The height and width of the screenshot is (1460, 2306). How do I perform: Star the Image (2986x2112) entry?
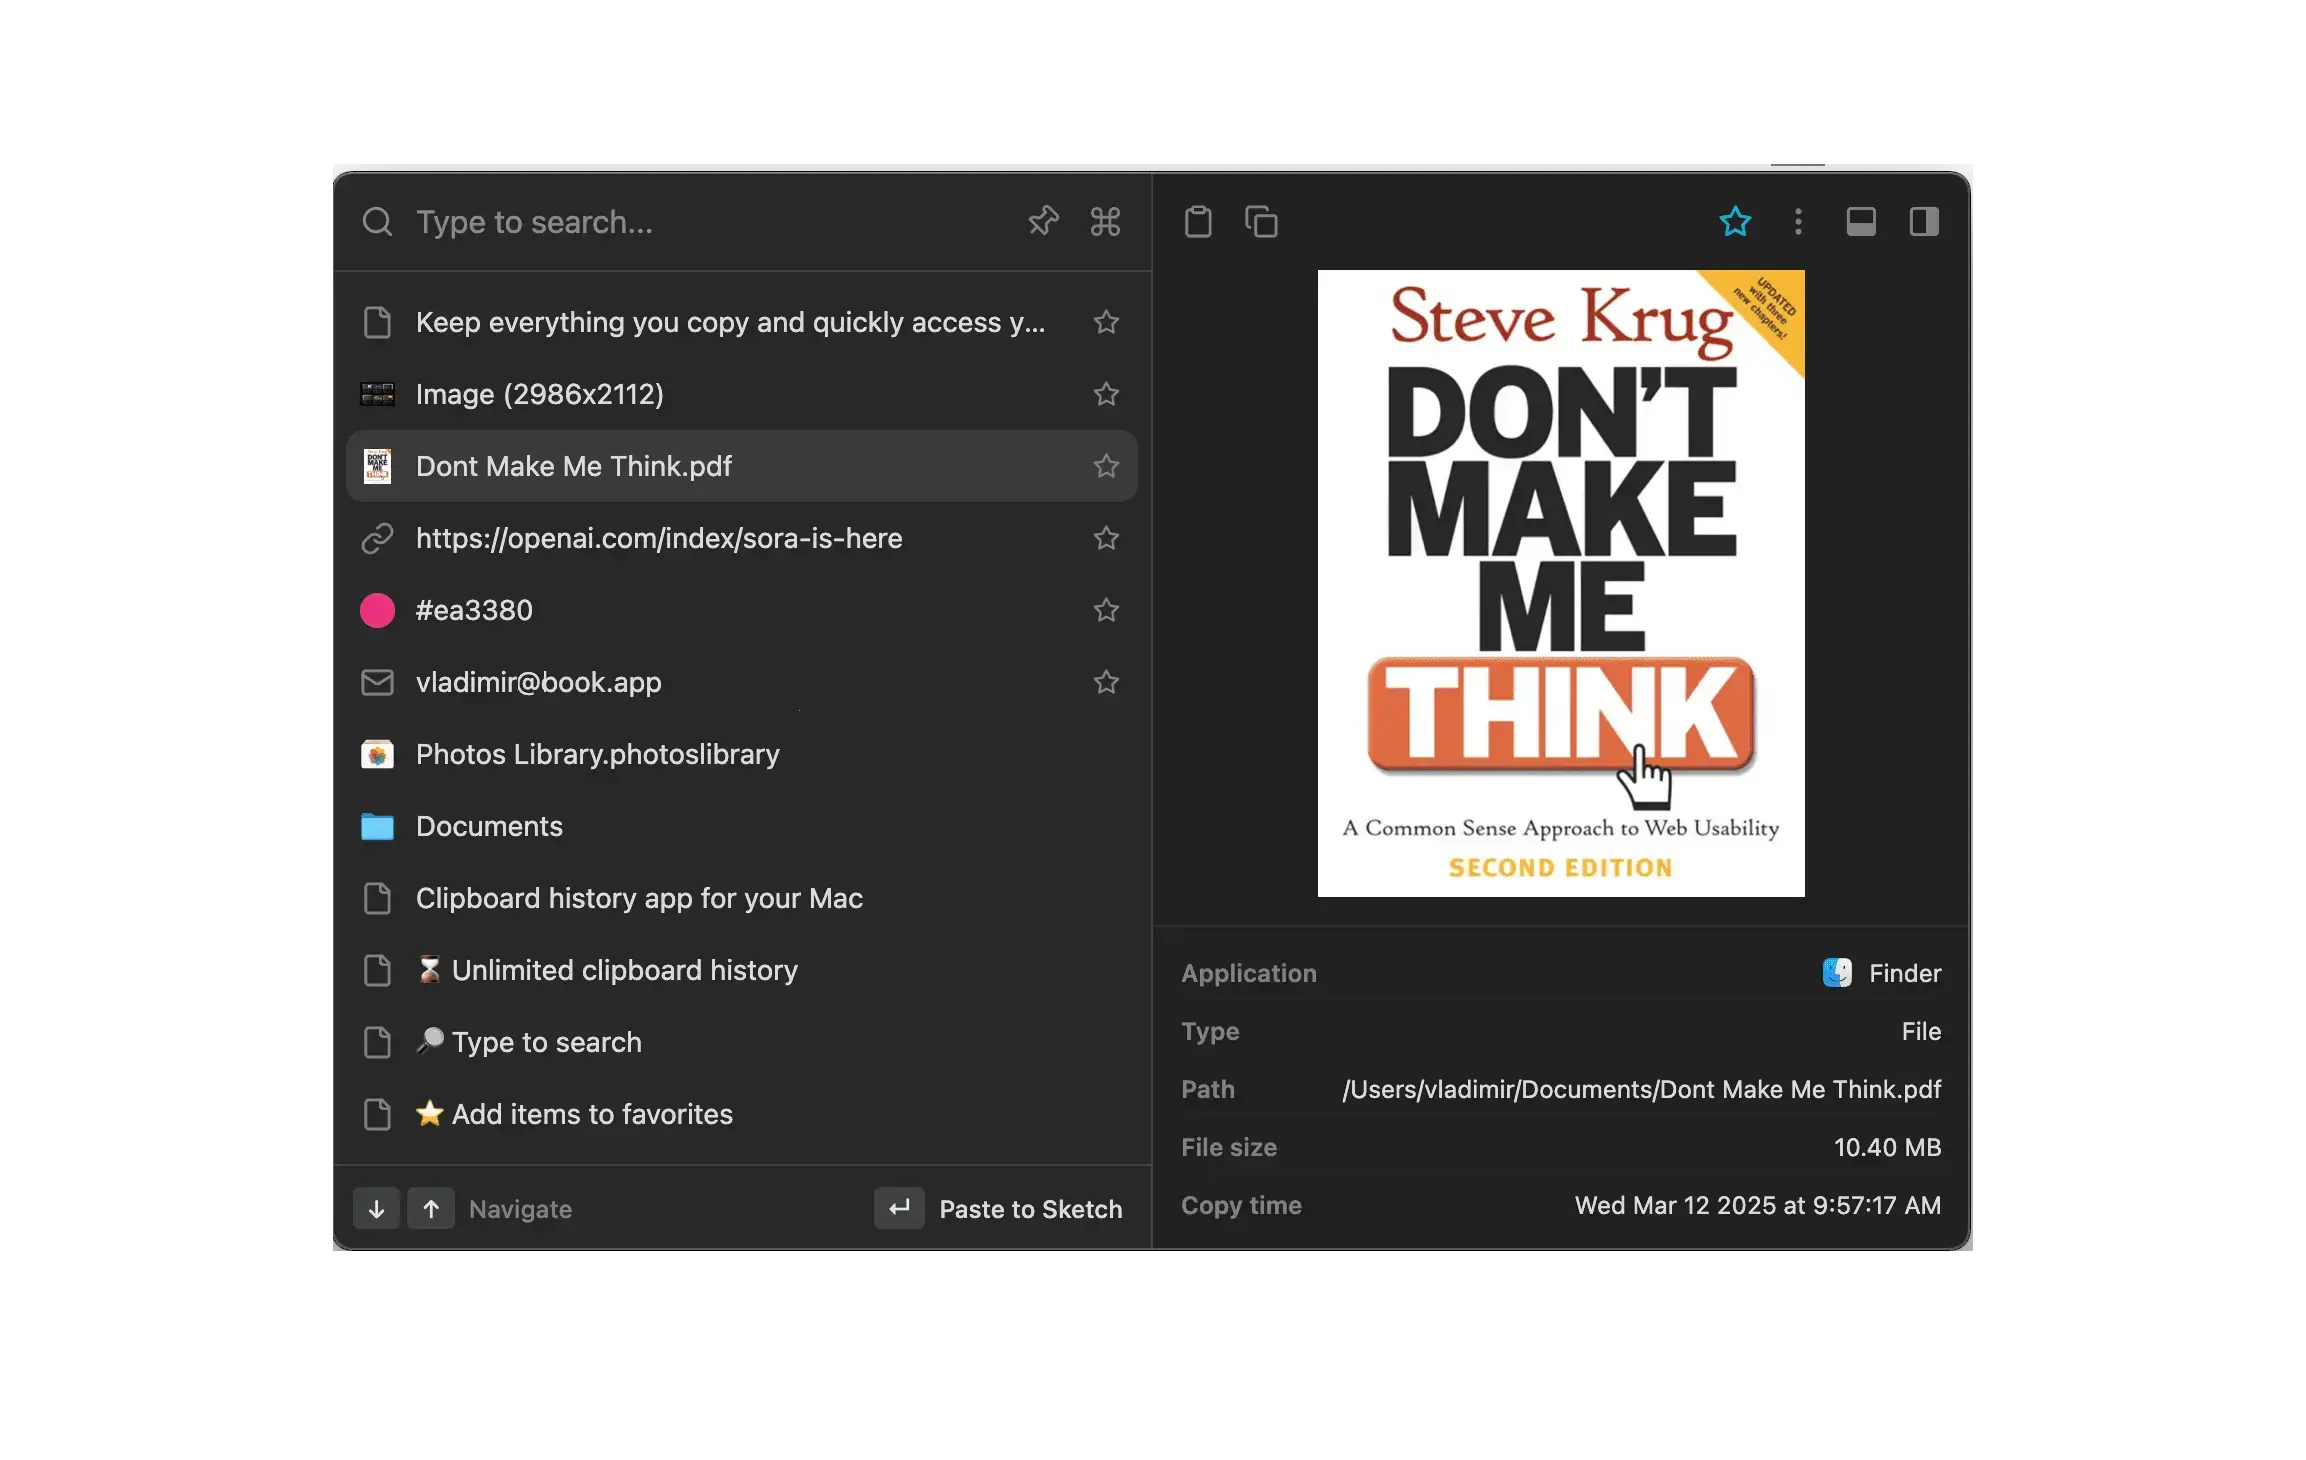1106,394
